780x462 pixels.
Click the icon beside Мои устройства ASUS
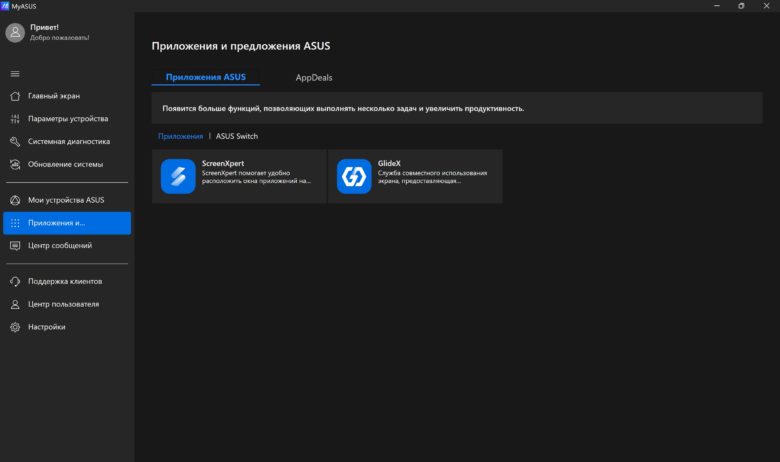(x=15, y=200)
